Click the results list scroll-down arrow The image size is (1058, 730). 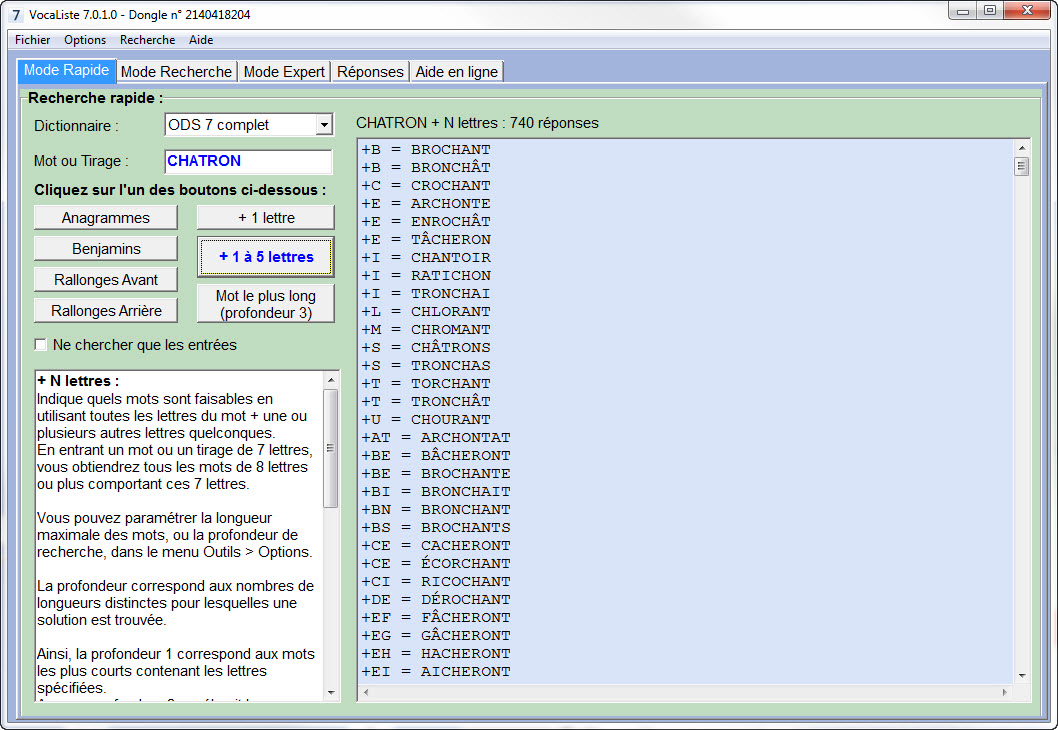[1022, 675]
